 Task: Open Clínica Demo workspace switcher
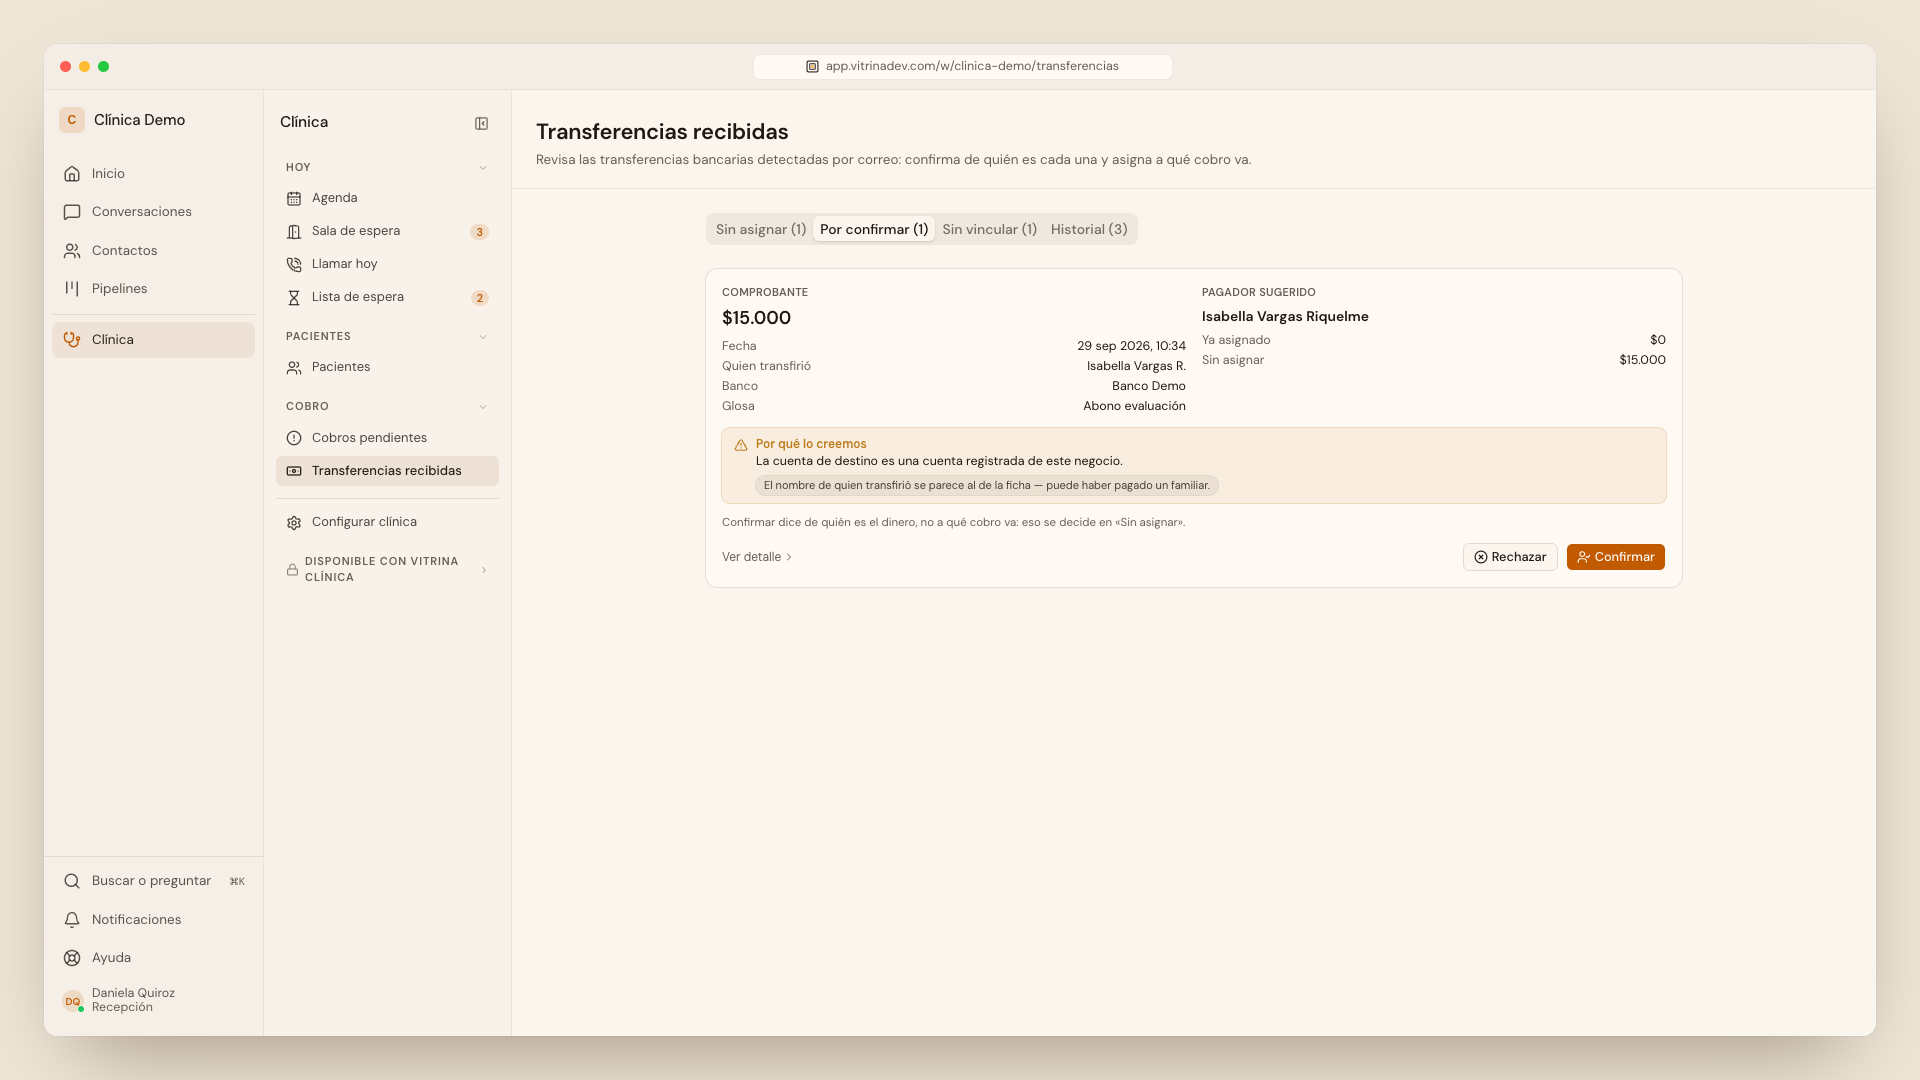123,120
